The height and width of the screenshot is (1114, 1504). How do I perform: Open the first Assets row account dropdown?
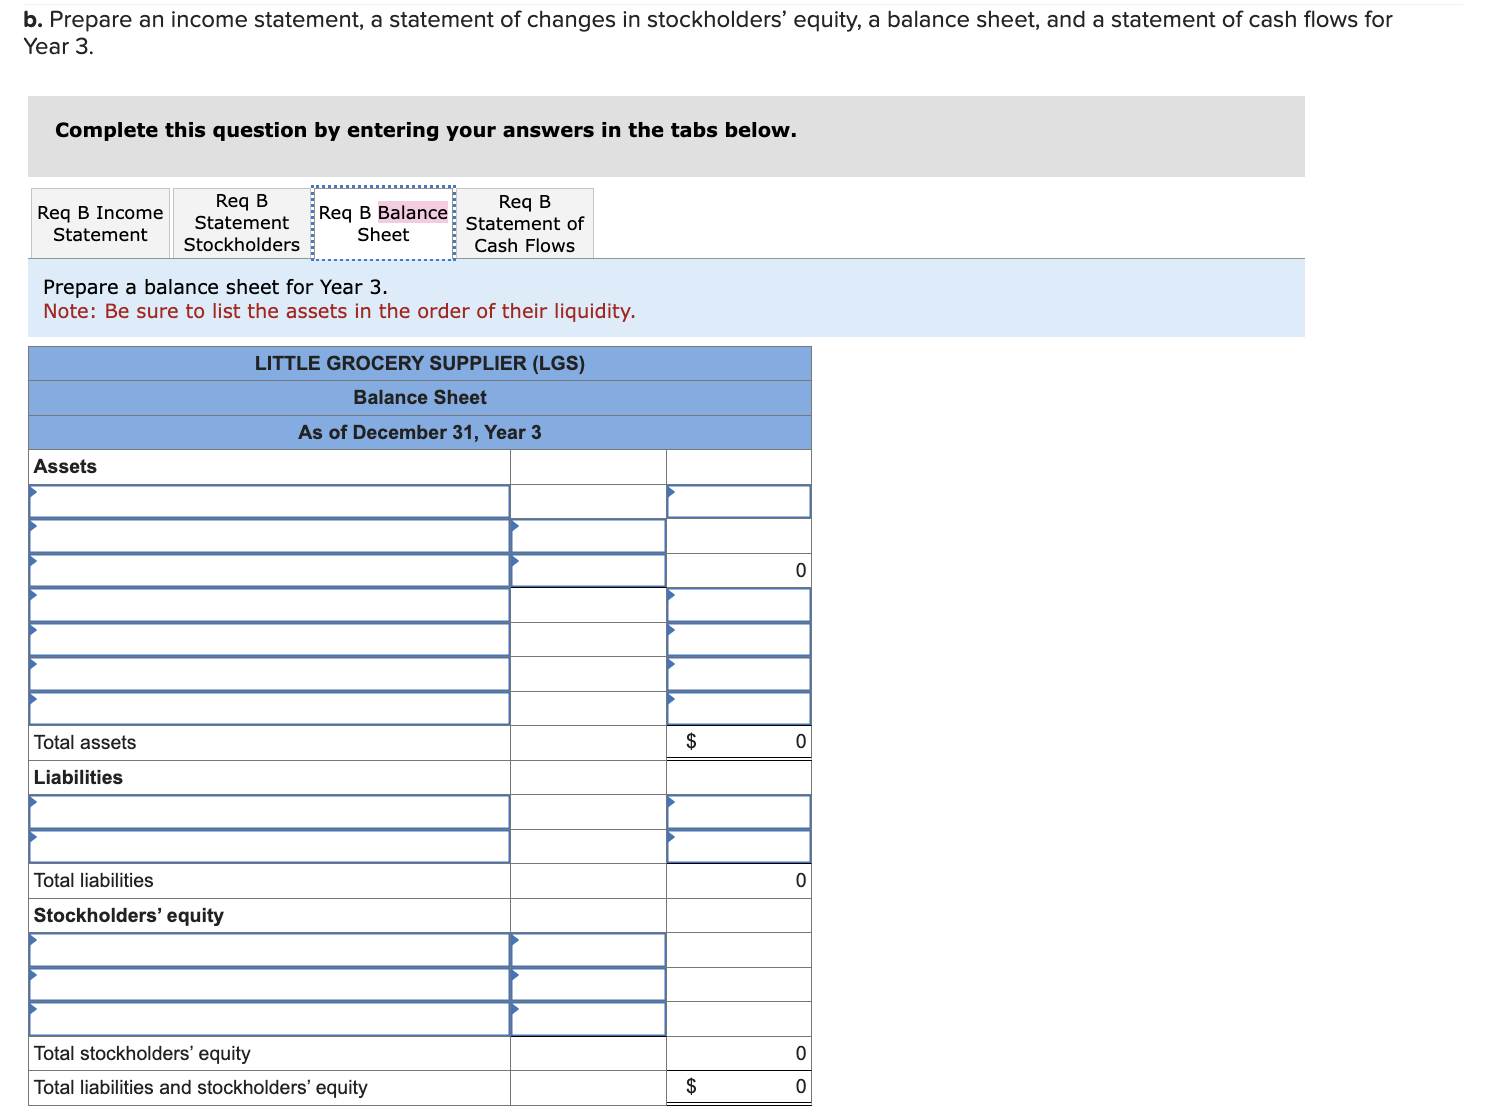coord(270,501)
